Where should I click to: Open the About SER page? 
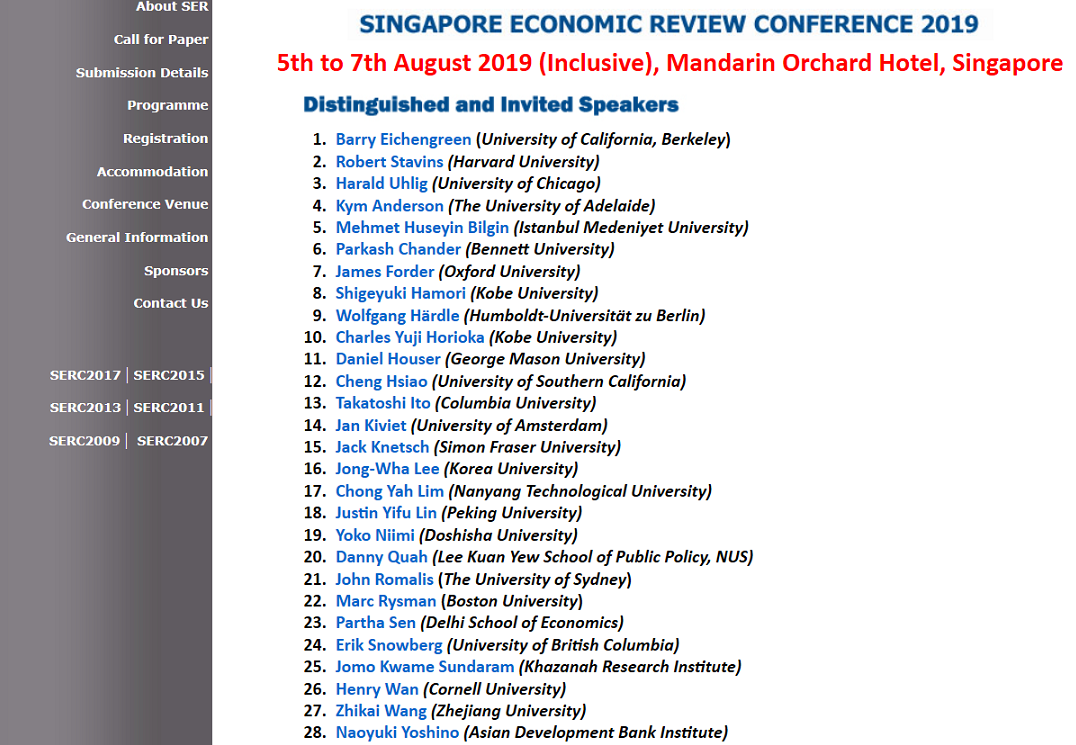(170, 8)
